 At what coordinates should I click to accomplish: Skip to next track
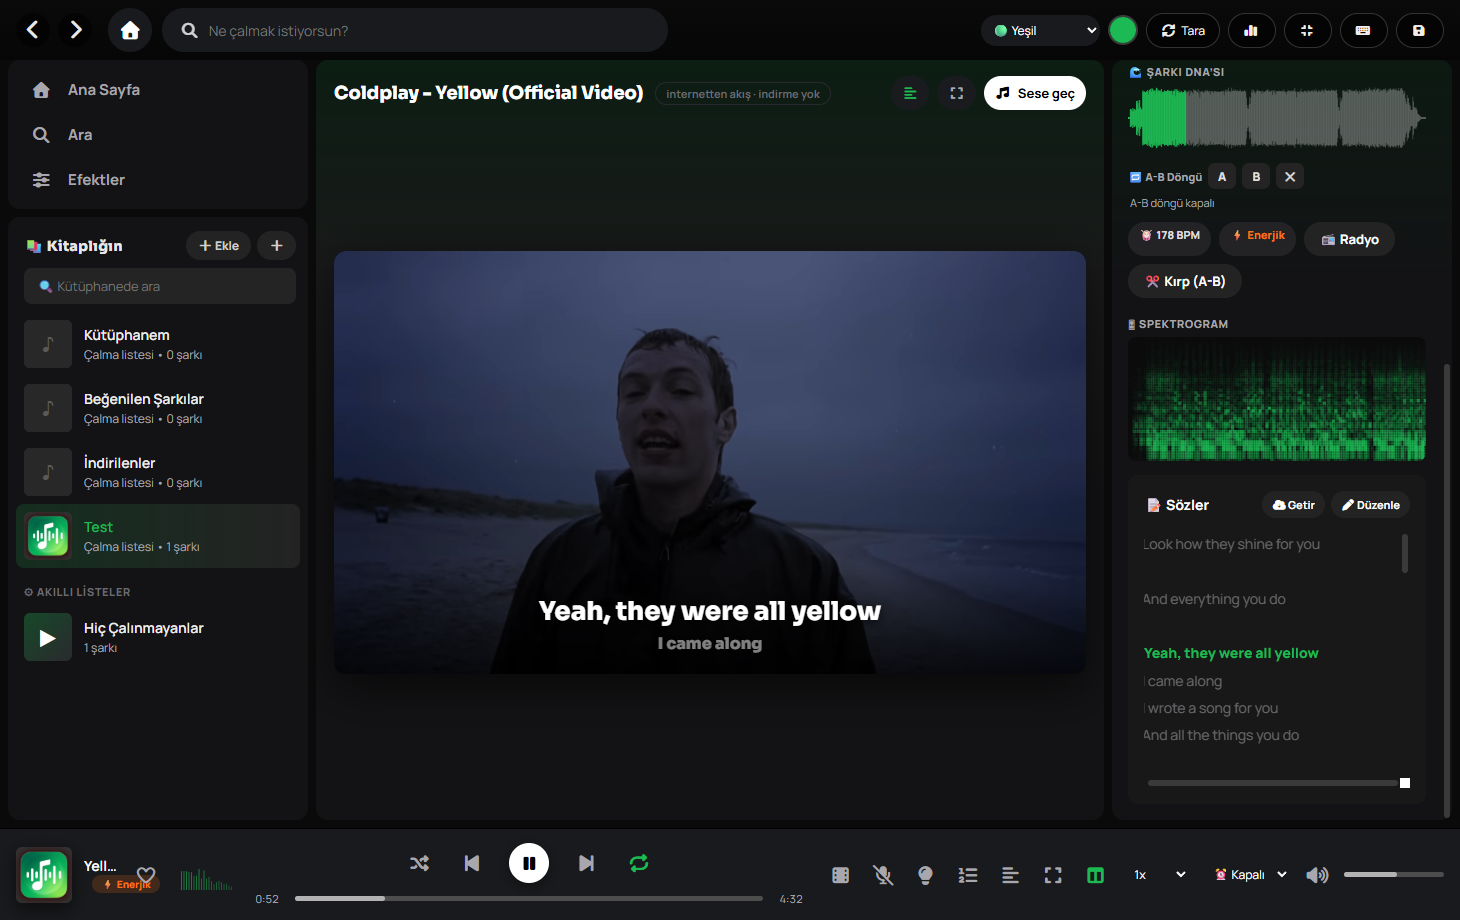586,863
